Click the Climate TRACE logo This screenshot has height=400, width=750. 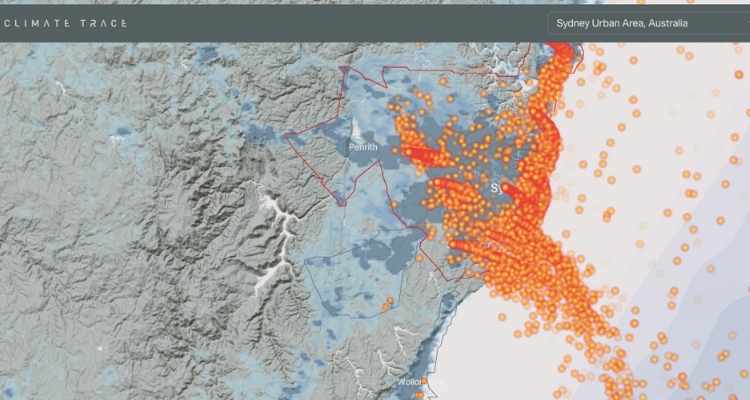coord(64,23)
